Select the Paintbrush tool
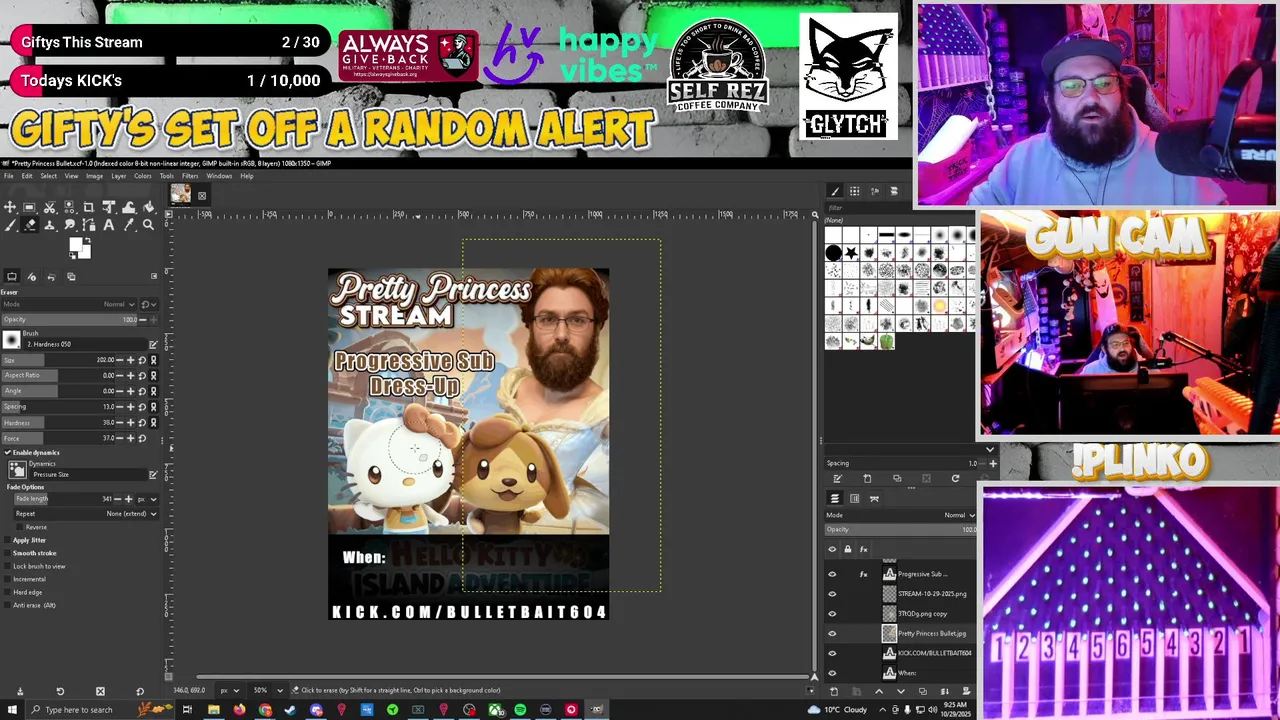1280x720 pixels. (10, 225)
